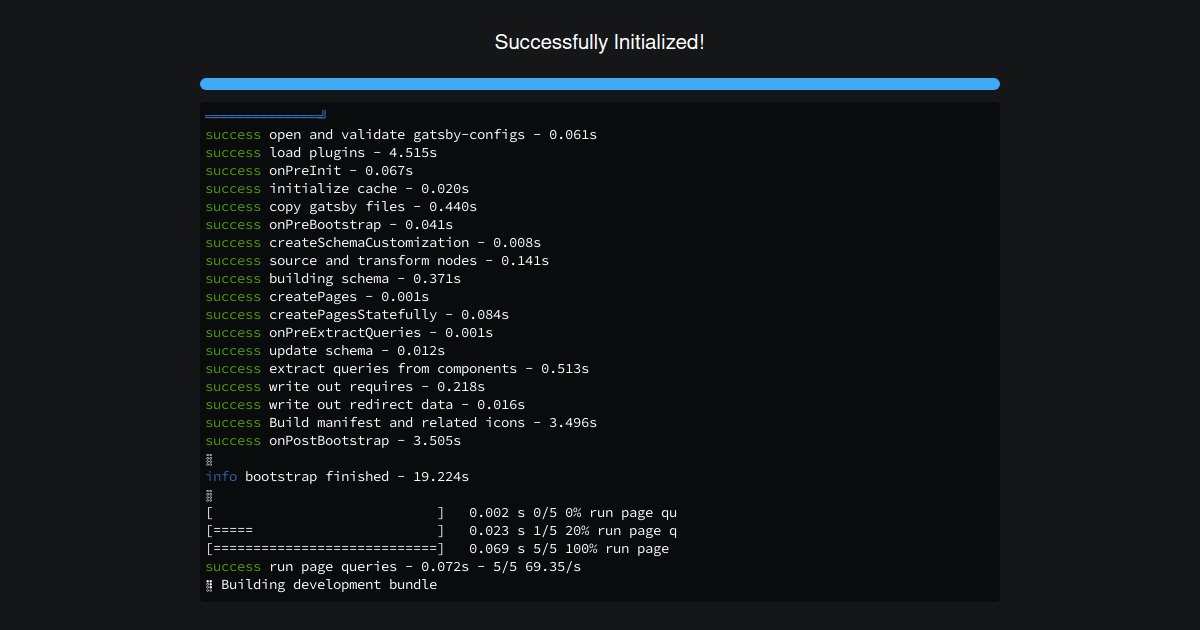Select 'write out redirect data - 0.016s' line
Image resolution: width=1200 pixels, height=630 pixels.
pyautogui.click(x=365, y=404)
